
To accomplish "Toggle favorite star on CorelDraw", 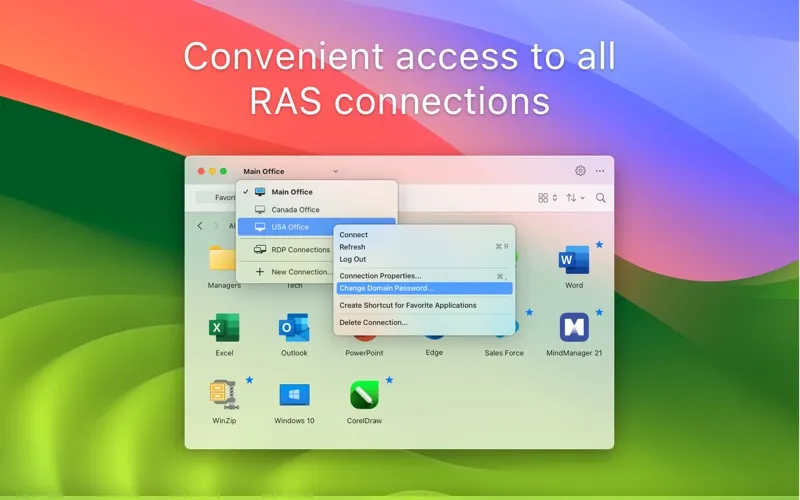I will (x=389, y=380).
